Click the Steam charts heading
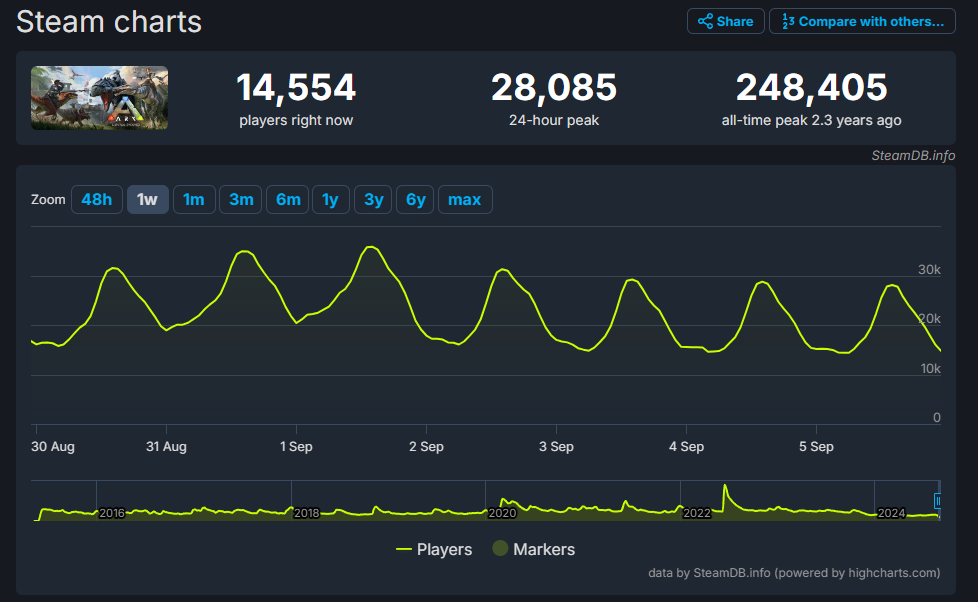The height and width of the screenshot is (602, 978). [109, 22]
